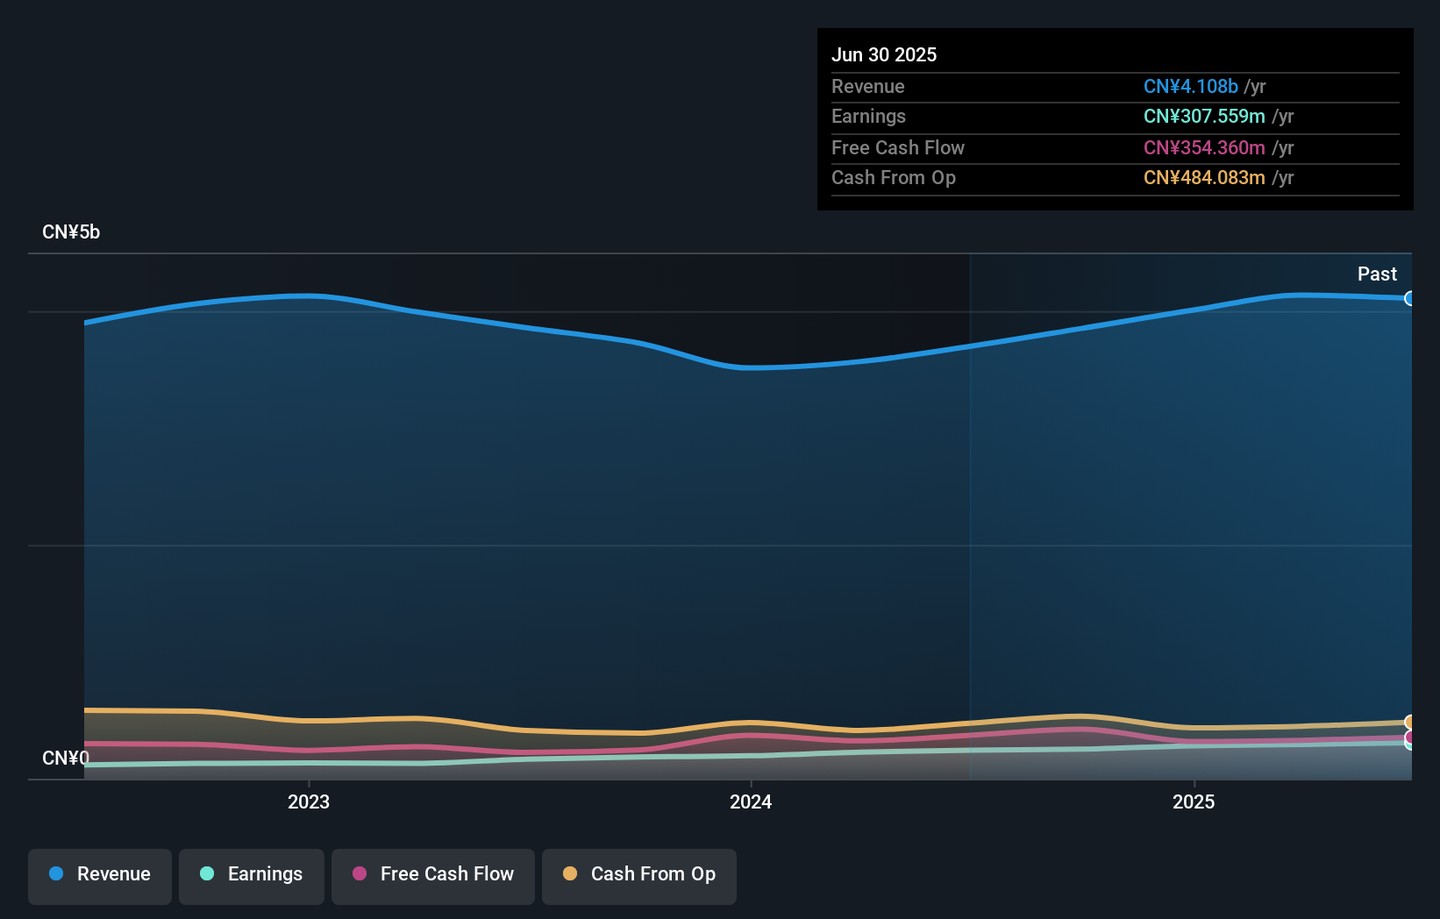
Task: Select the 2025 axis label
Action: click(1194, 802)
